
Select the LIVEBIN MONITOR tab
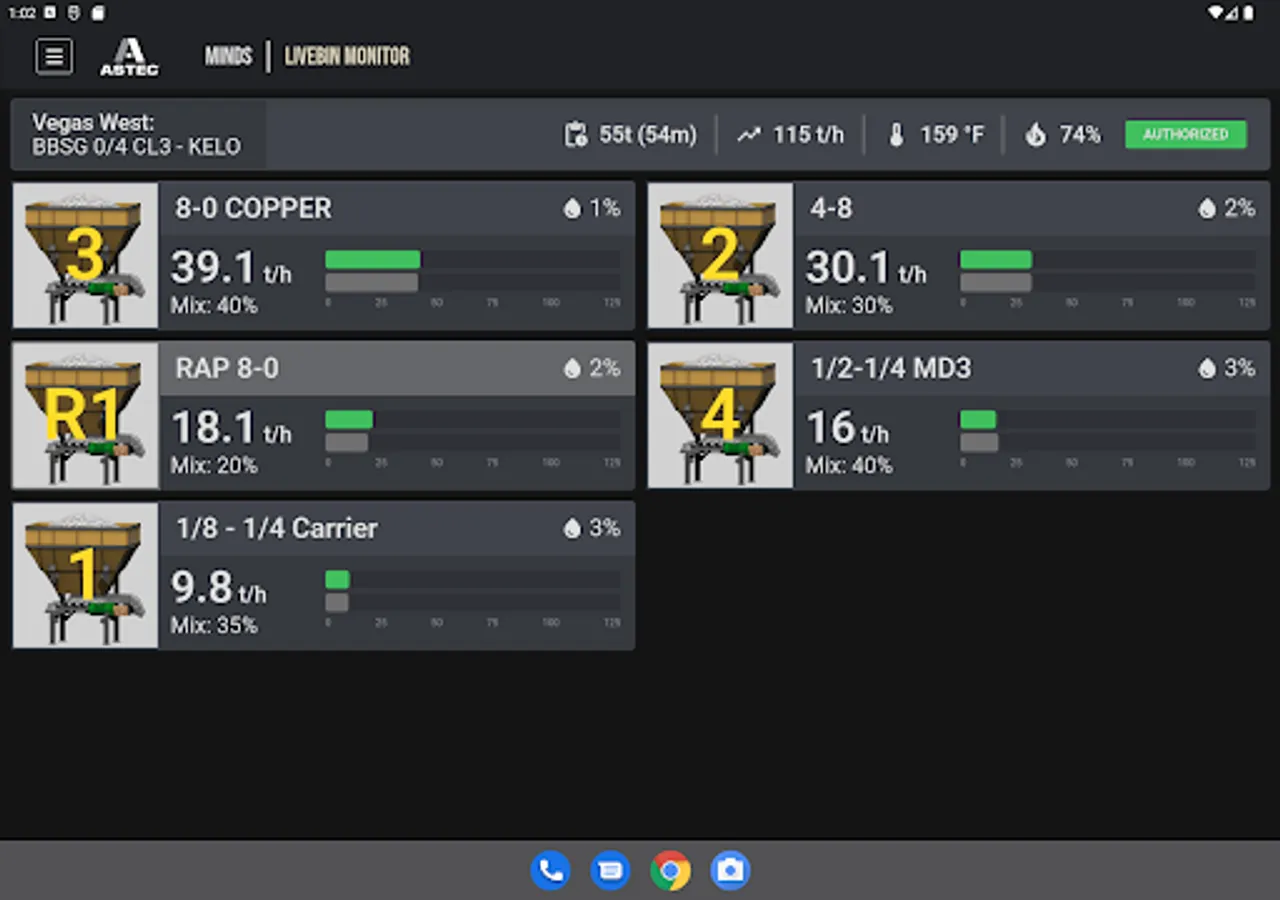[x=347, y=56]
